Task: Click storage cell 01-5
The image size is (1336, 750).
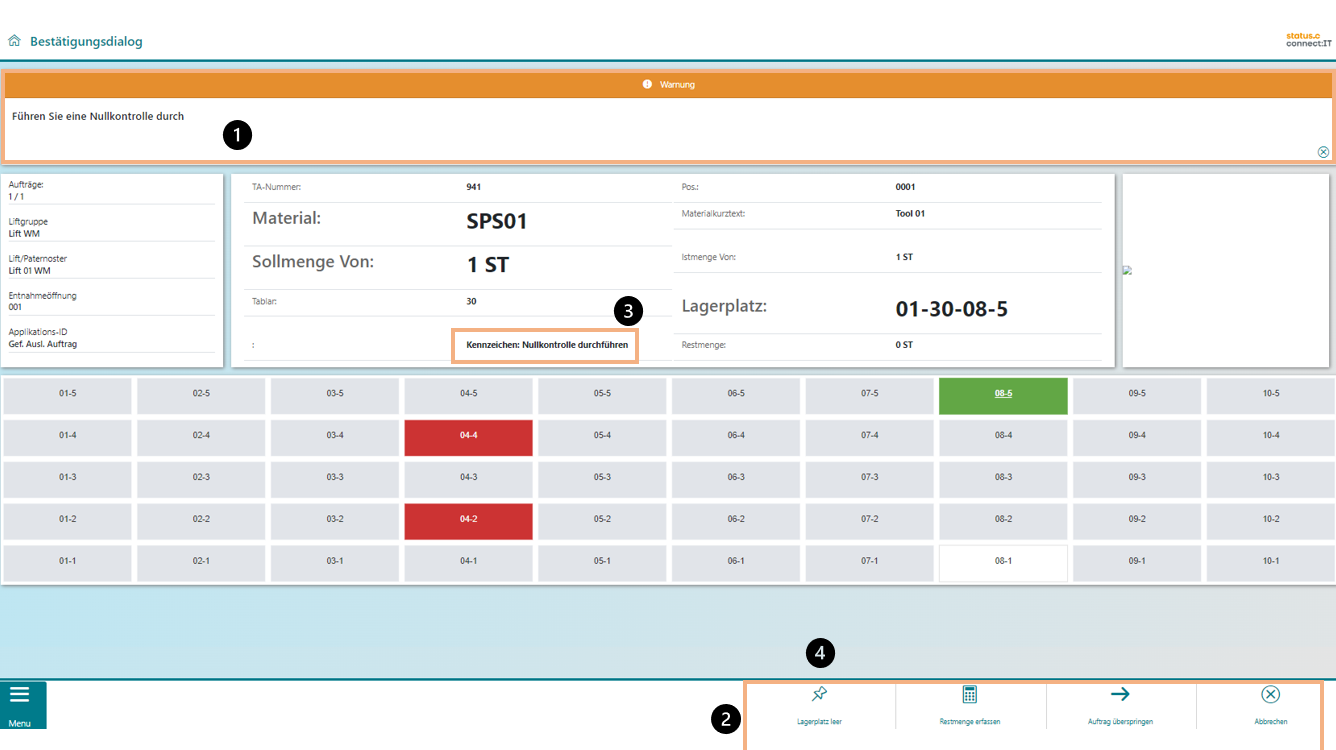Action: [67, 394]
